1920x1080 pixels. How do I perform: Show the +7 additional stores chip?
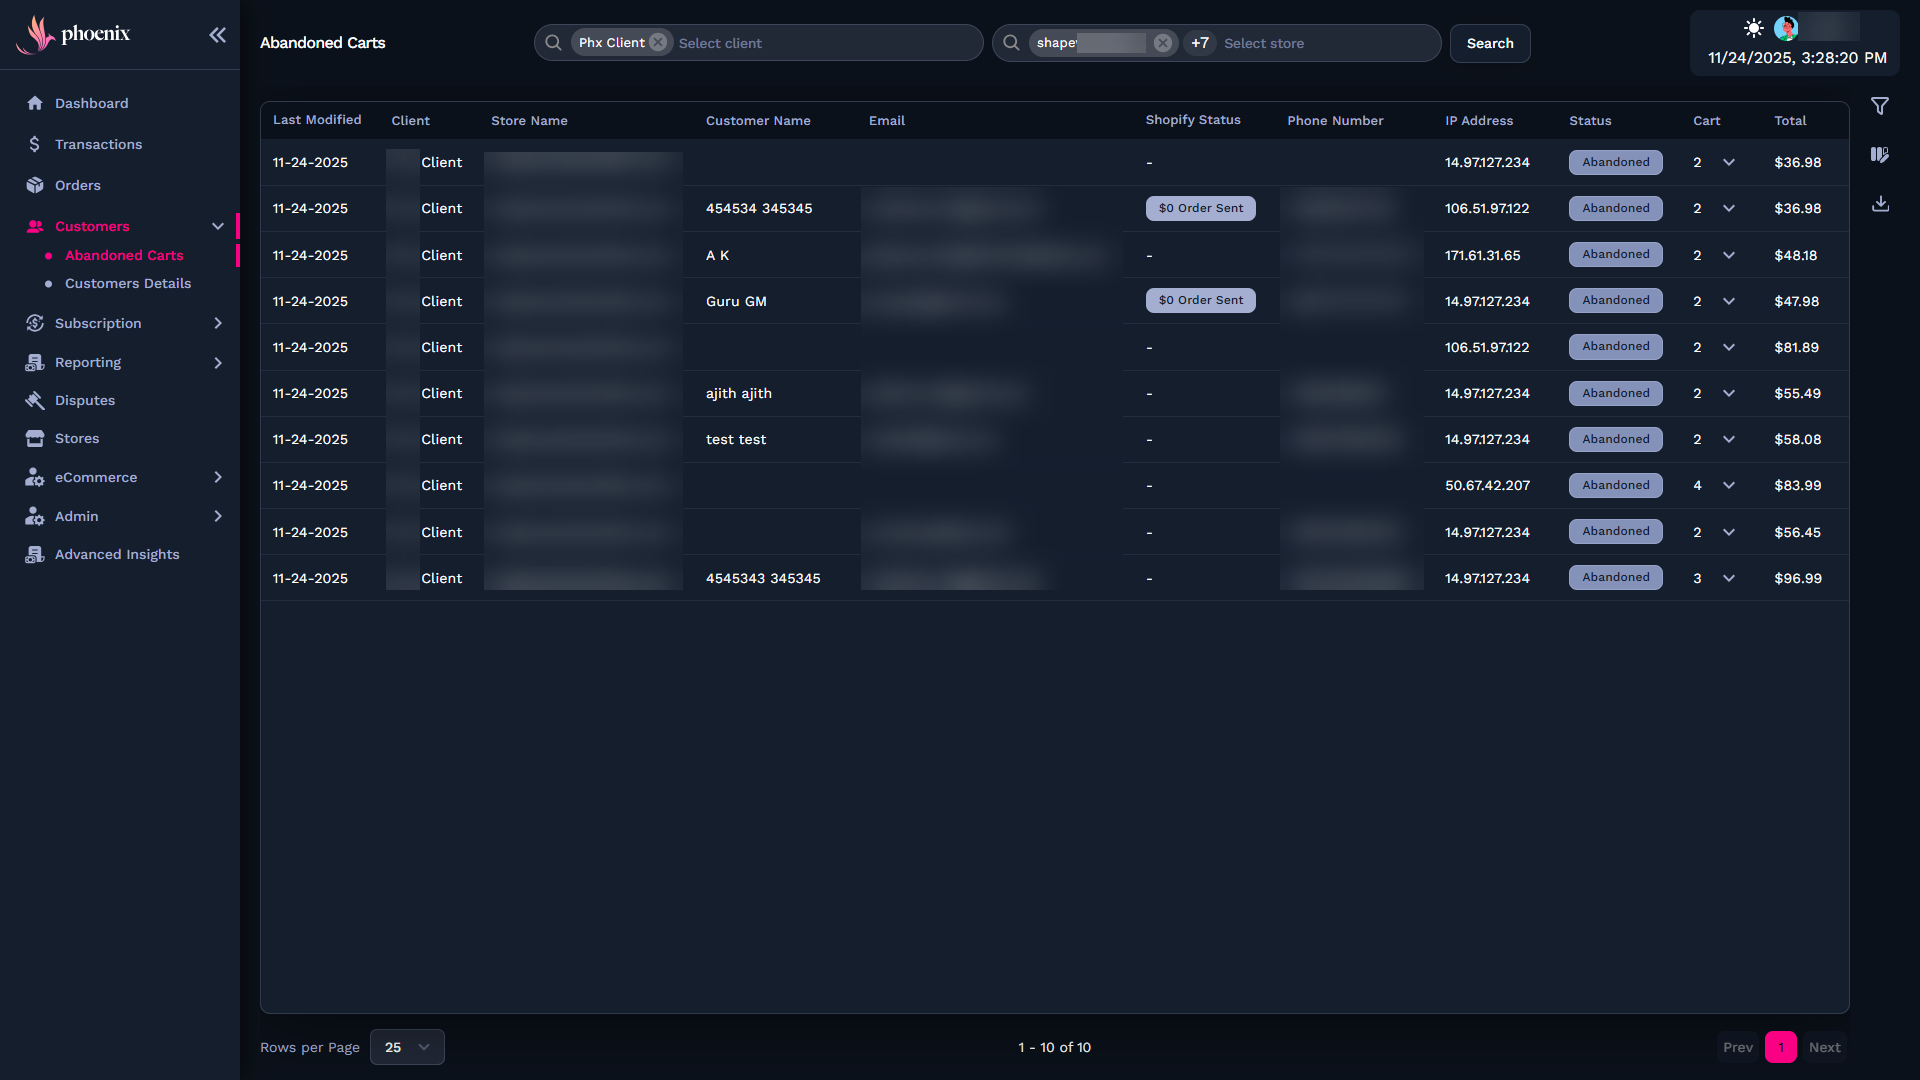click(1200, 43)
